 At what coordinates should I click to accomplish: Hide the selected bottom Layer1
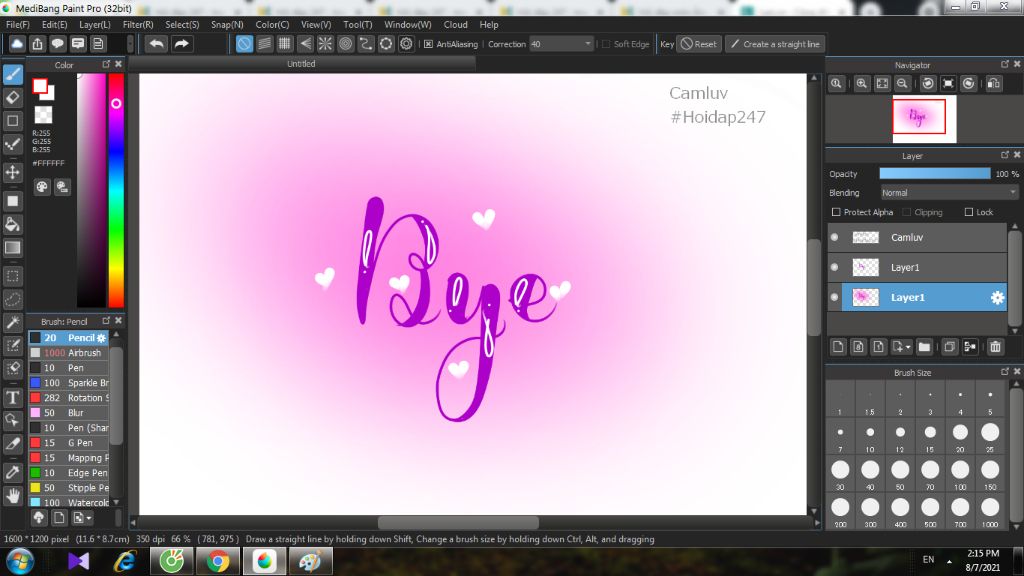(835, 298)
